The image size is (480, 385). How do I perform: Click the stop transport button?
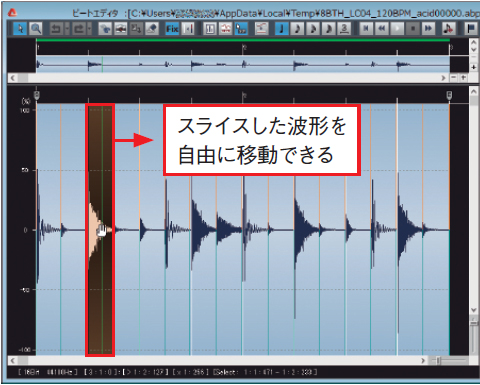click(x=413, y=29)
